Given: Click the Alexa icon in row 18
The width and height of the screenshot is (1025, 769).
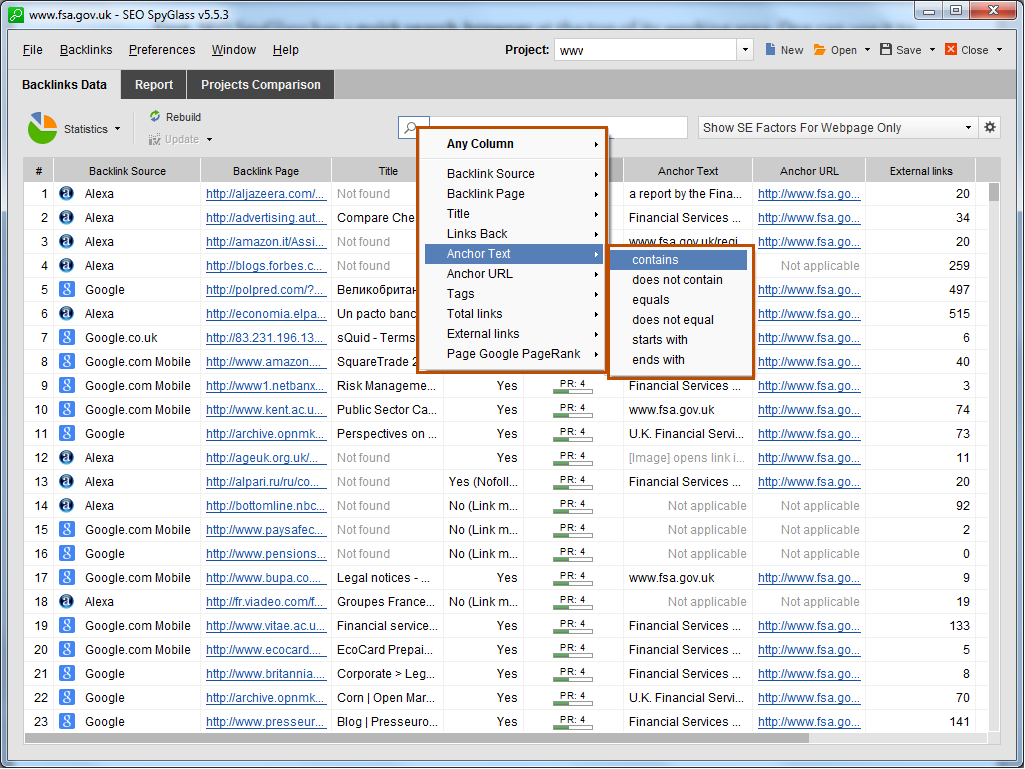Looking at the screenshot, I should [67, 601].
